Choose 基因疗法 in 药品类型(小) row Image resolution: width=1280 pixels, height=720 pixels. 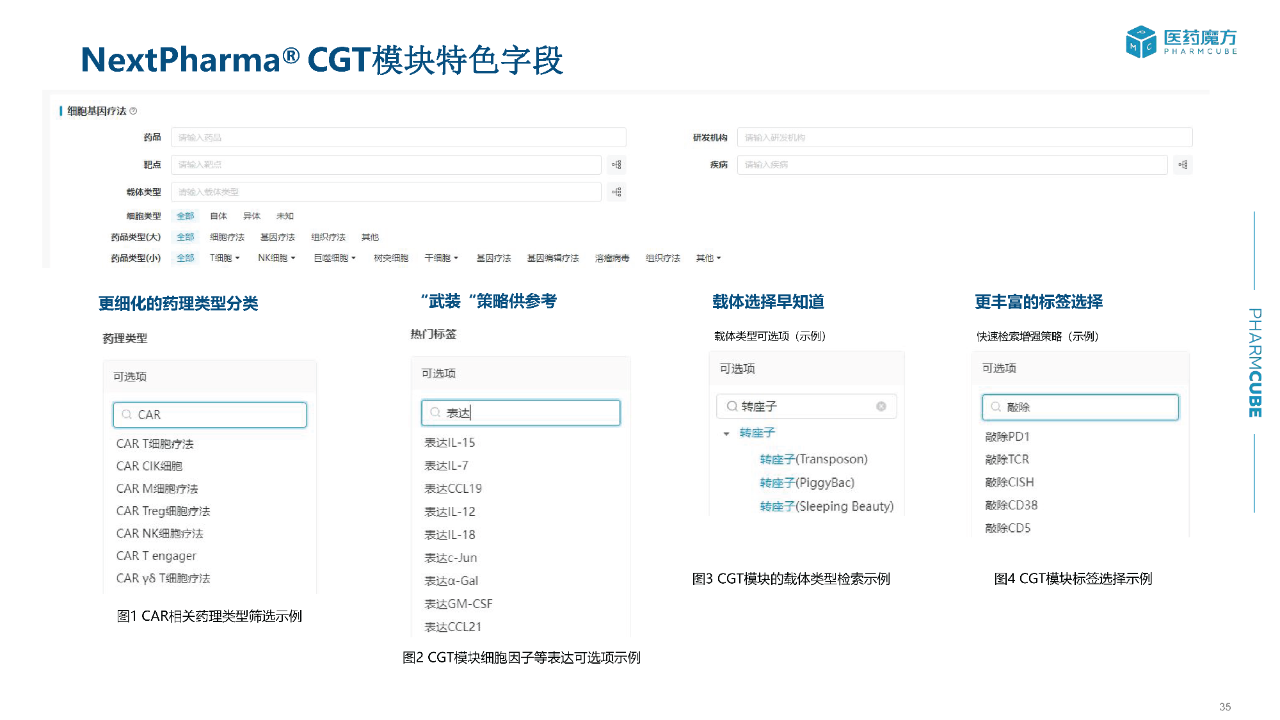point(493,258)
